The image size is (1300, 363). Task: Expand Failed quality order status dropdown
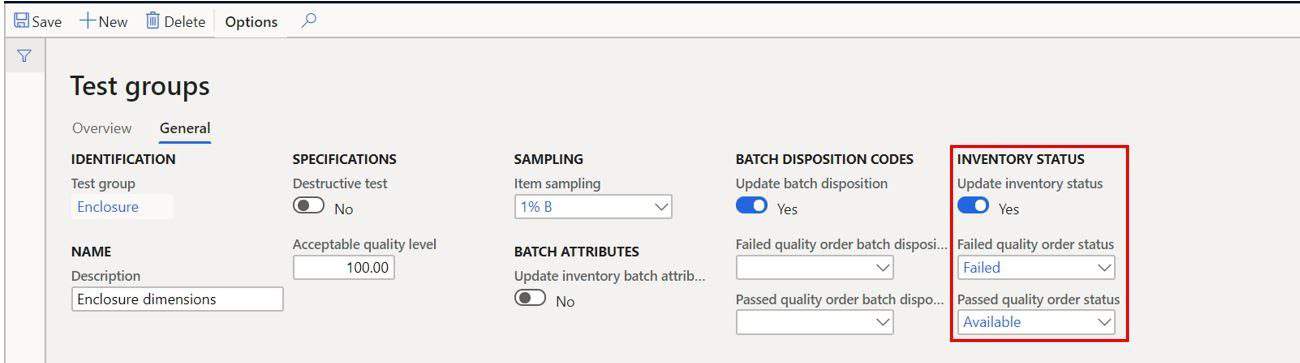click(x=1036, y=267)
